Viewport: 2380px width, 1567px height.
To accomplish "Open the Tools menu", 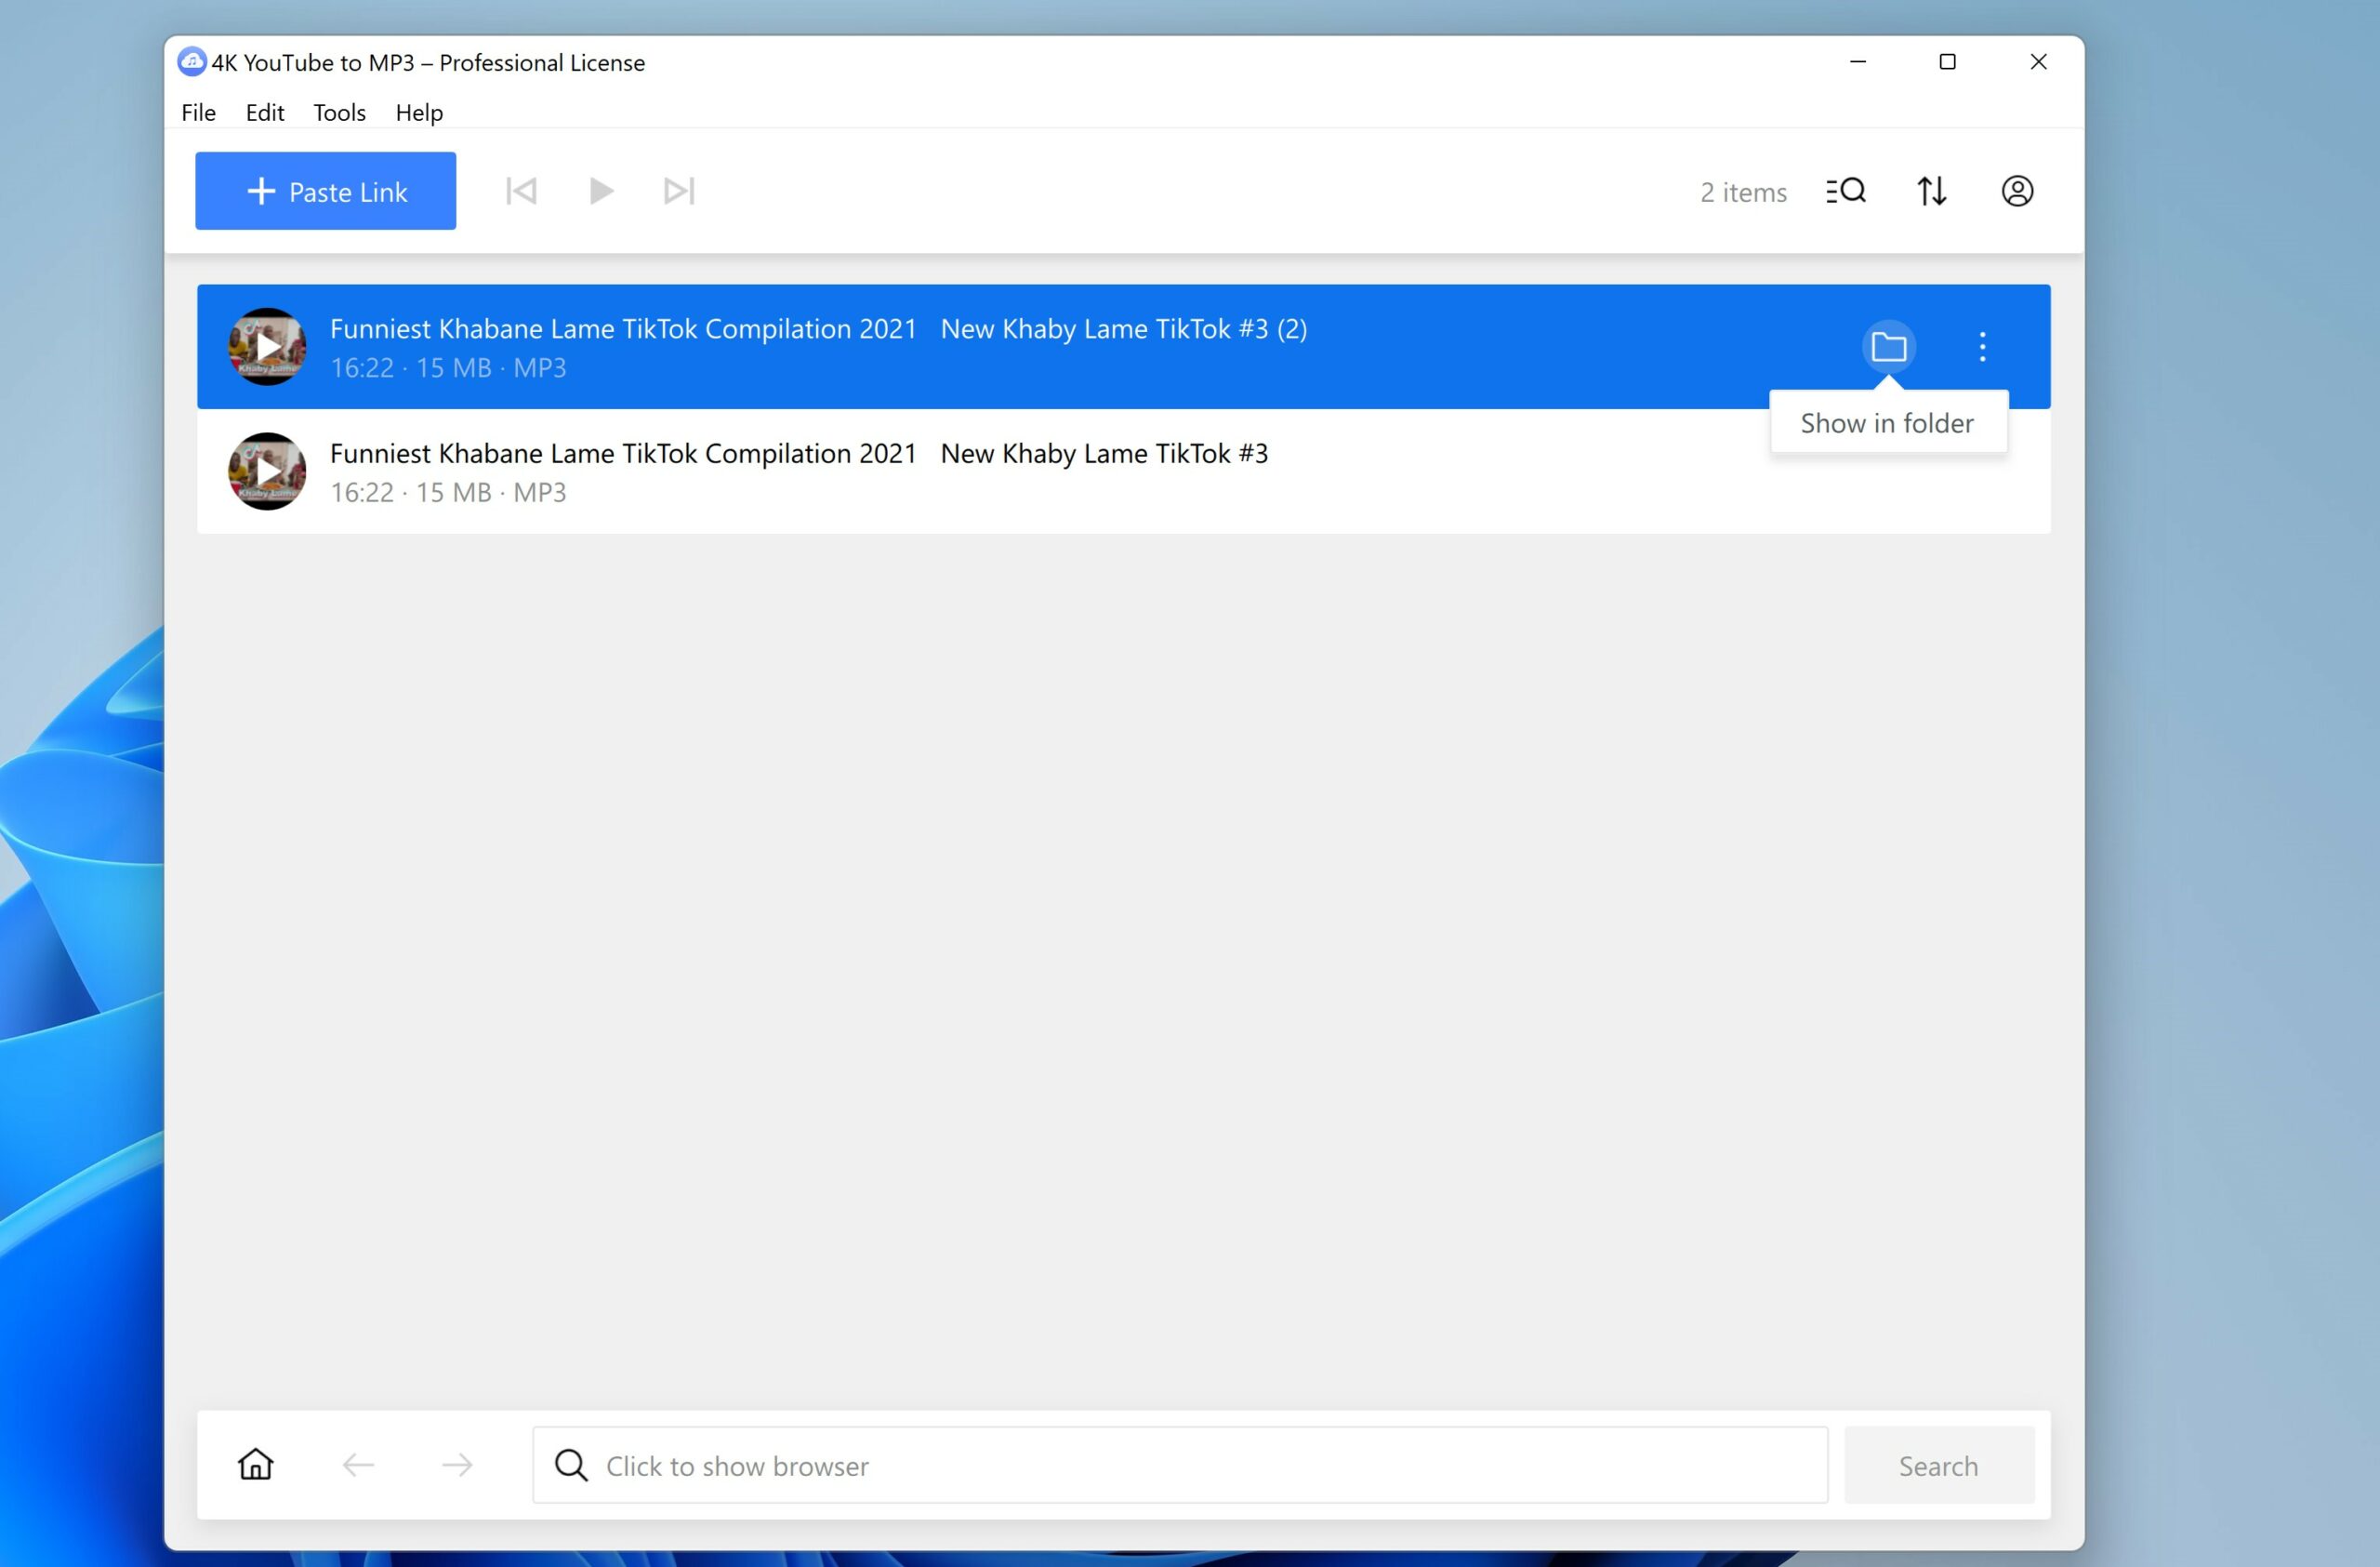I will (341, 112).
